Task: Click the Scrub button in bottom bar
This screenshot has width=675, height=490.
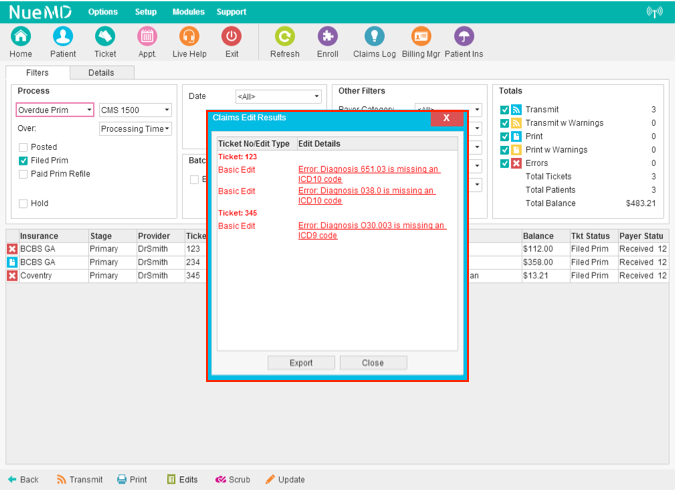Action: 233,480
